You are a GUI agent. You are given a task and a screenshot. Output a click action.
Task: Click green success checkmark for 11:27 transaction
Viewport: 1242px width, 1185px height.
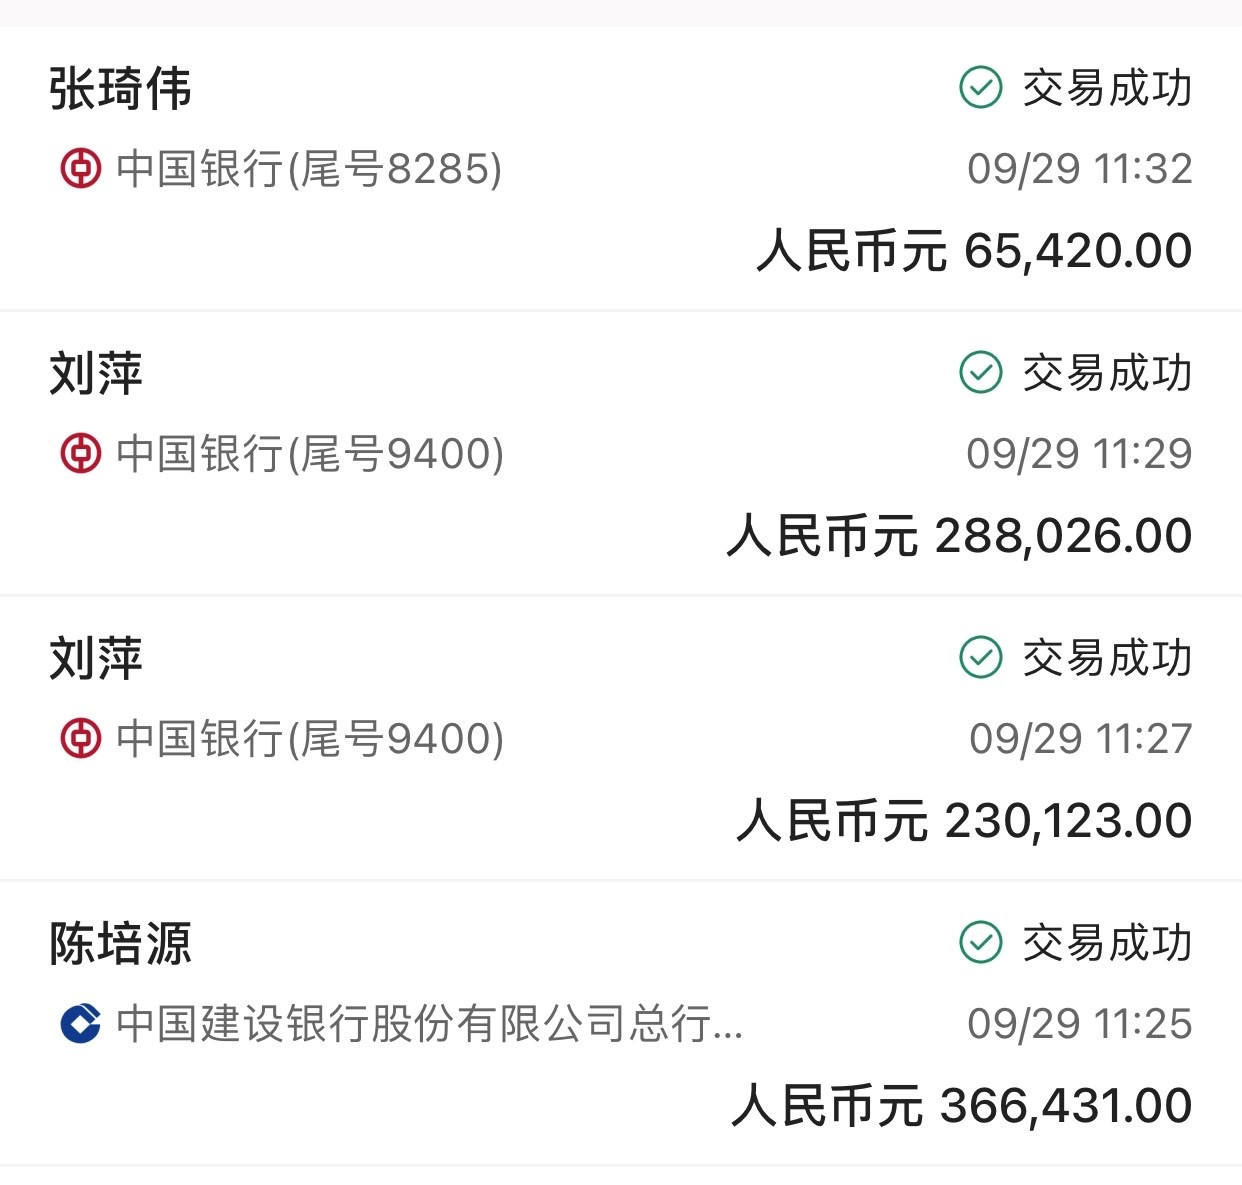(x=980, y=657)
